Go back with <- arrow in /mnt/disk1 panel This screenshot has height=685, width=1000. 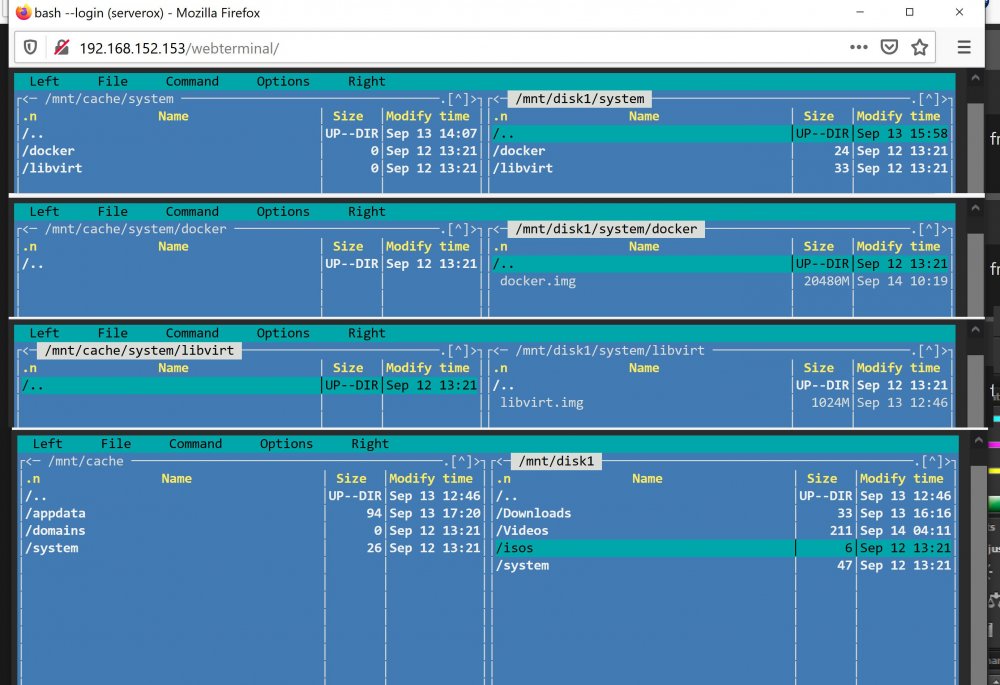coord(503,461)
